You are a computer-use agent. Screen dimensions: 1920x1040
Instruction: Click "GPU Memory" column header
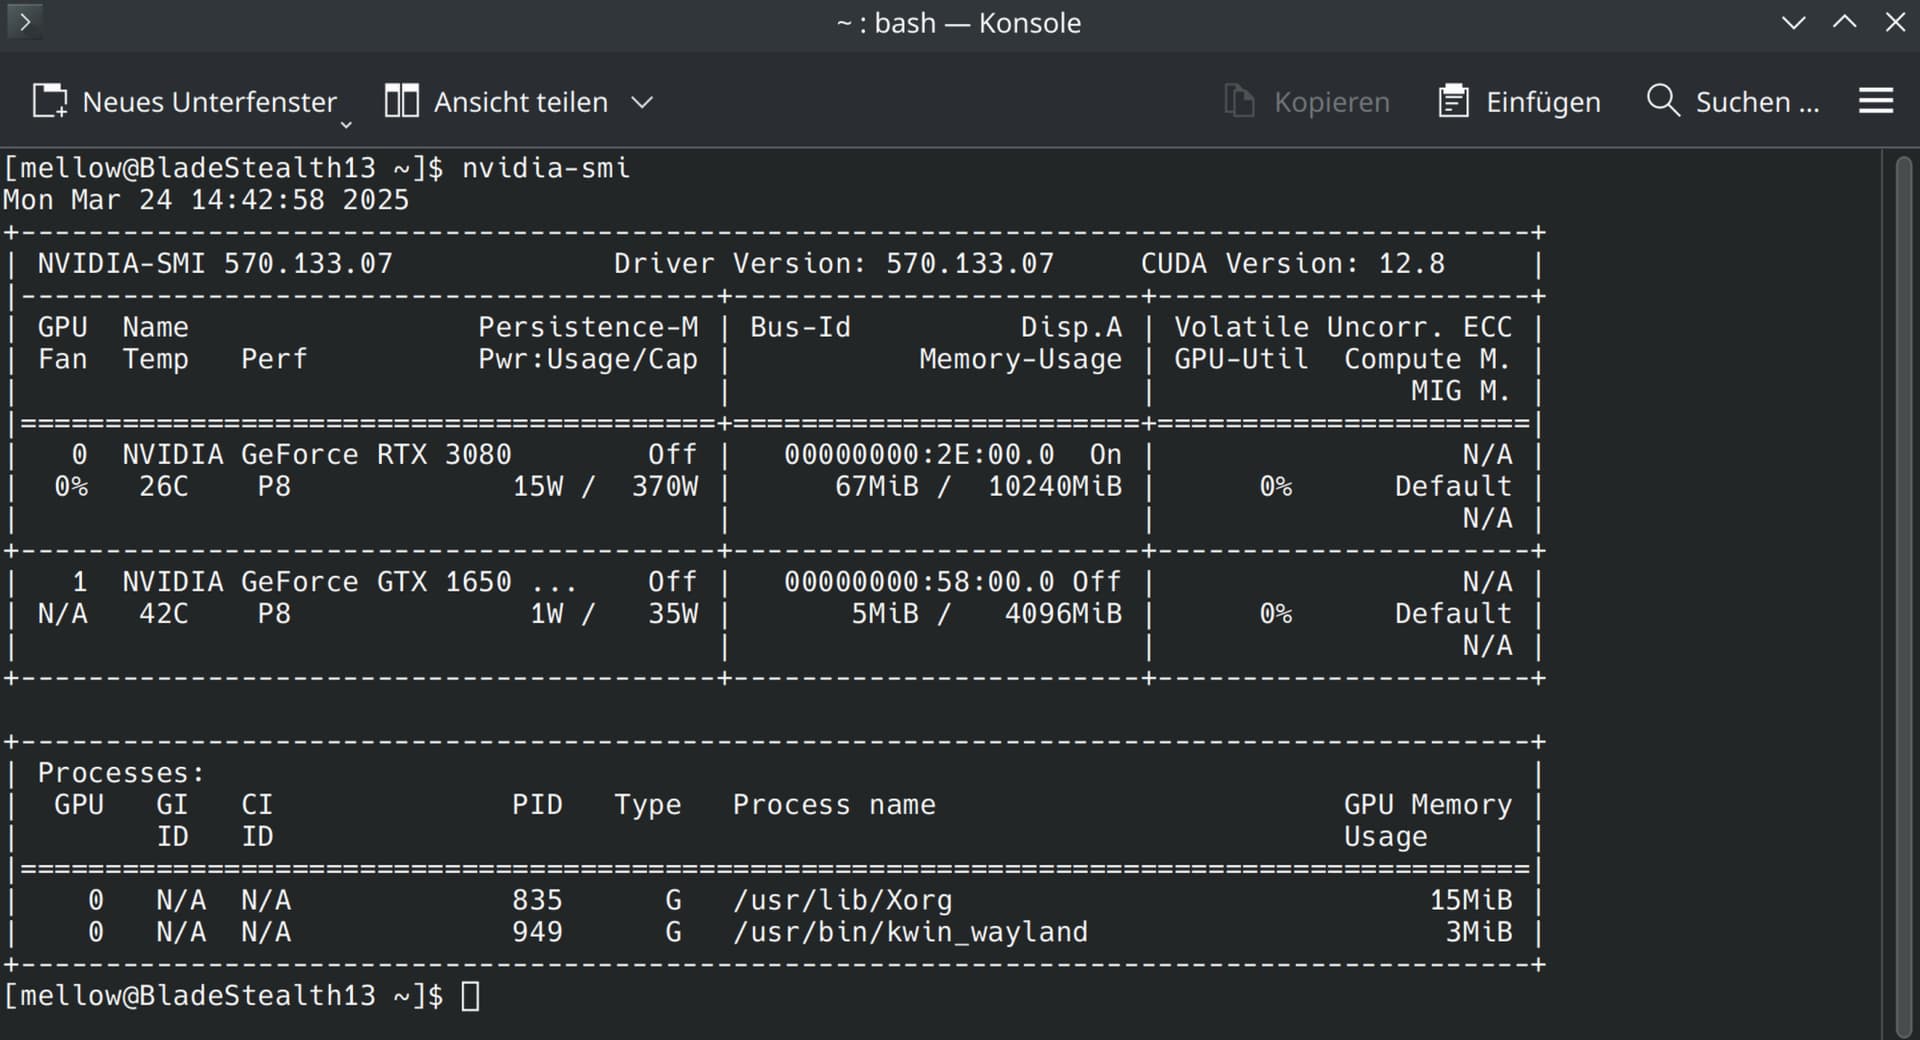1428,805
